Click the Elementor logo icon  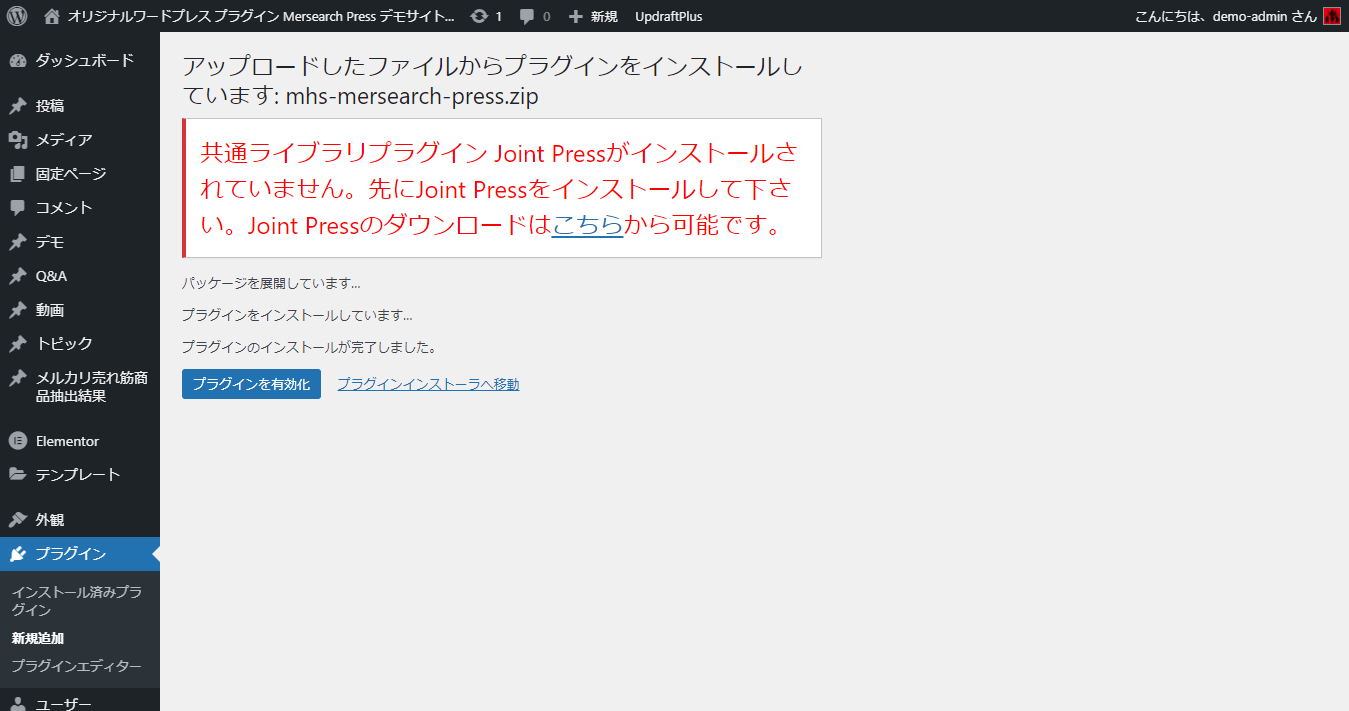point(17,441)
